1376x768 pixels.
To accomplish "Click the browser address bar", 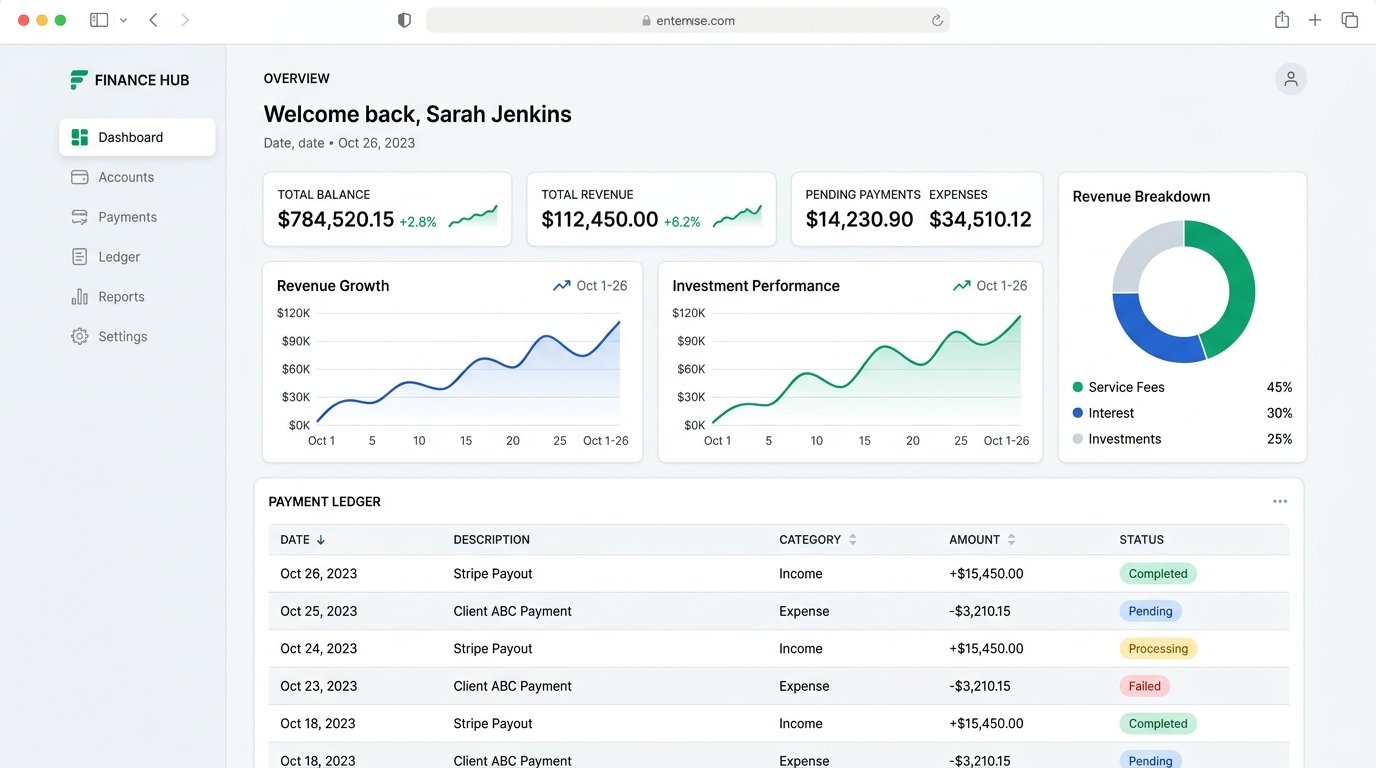I will click(x=688, y=20).
